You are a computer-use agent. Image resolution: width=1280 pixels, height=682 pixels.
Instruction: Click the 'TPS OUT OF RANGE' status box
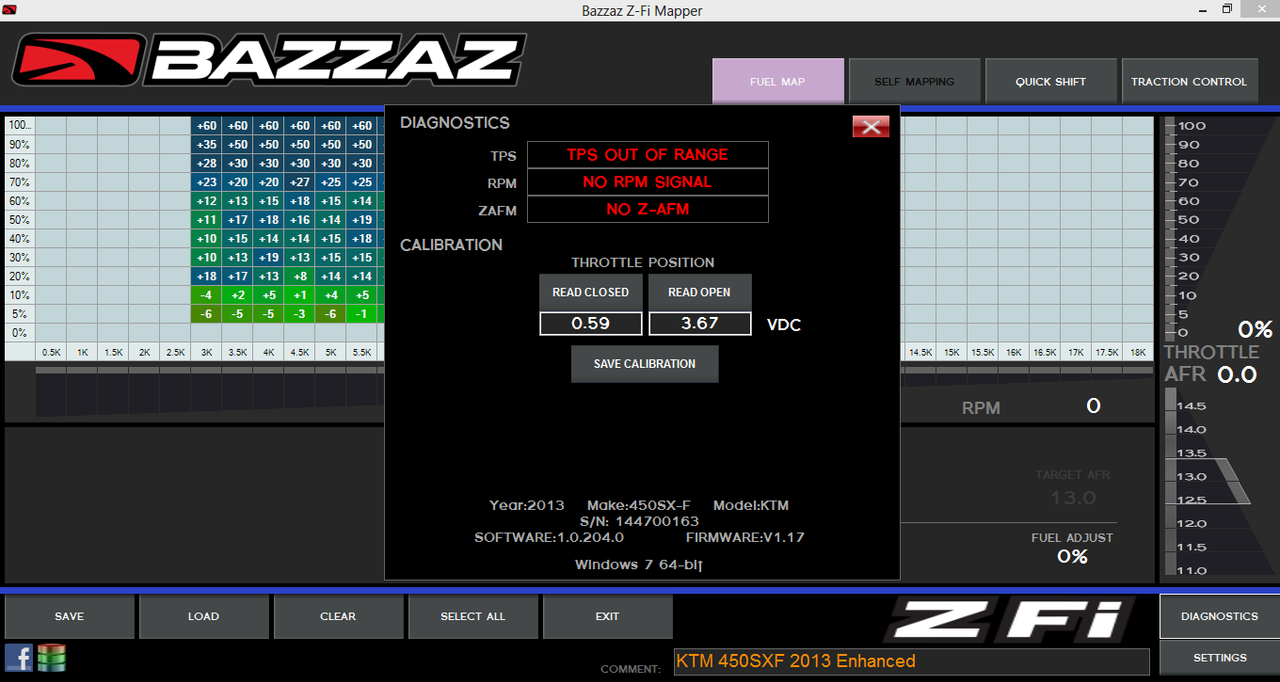pos(648,155)
